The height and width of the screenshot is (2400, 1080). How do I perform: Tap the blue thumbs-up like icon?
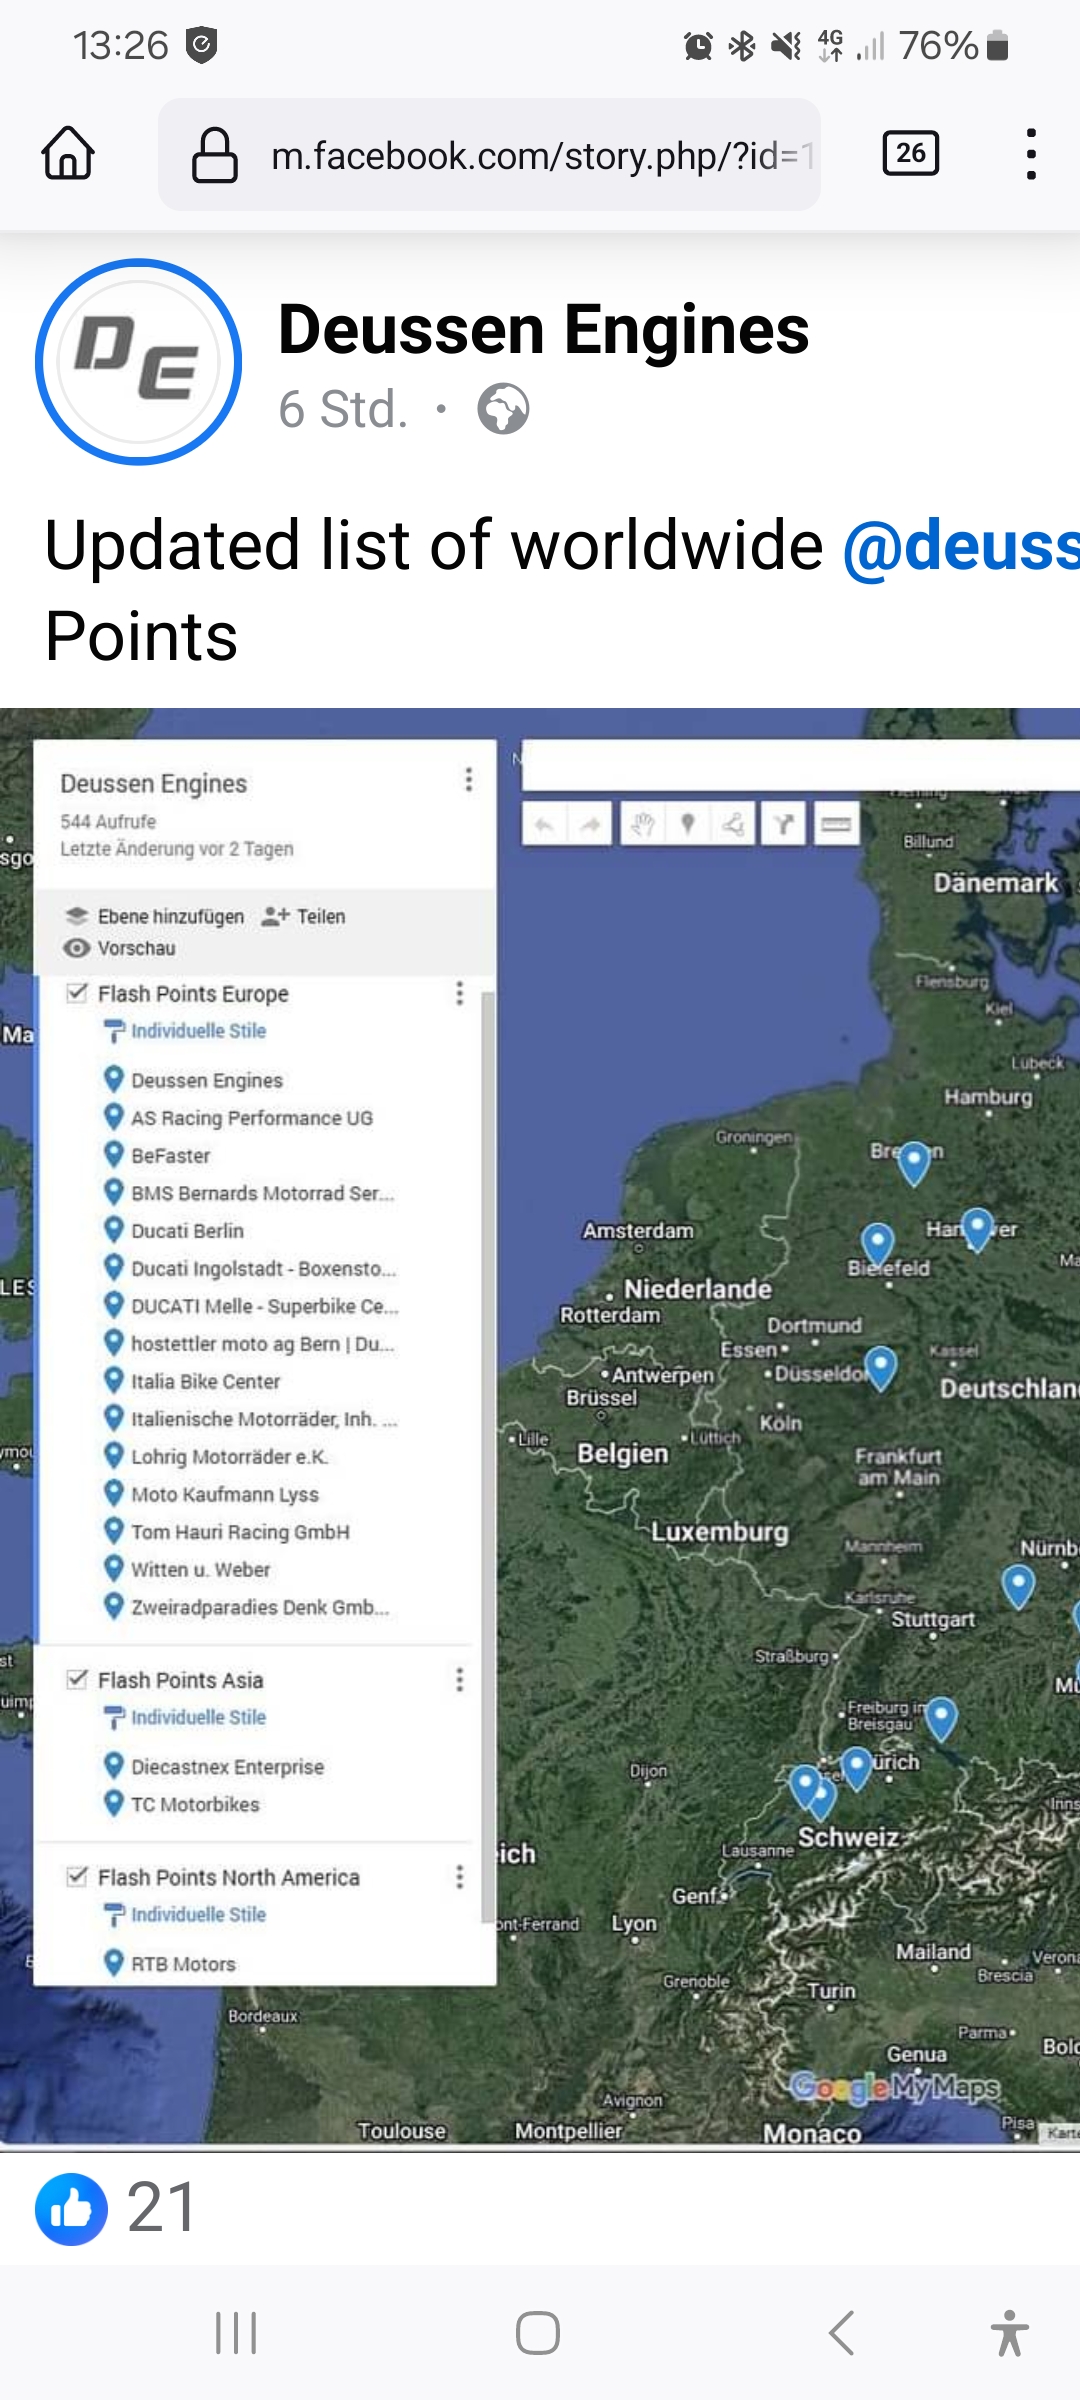click(x=71, y=2209)
